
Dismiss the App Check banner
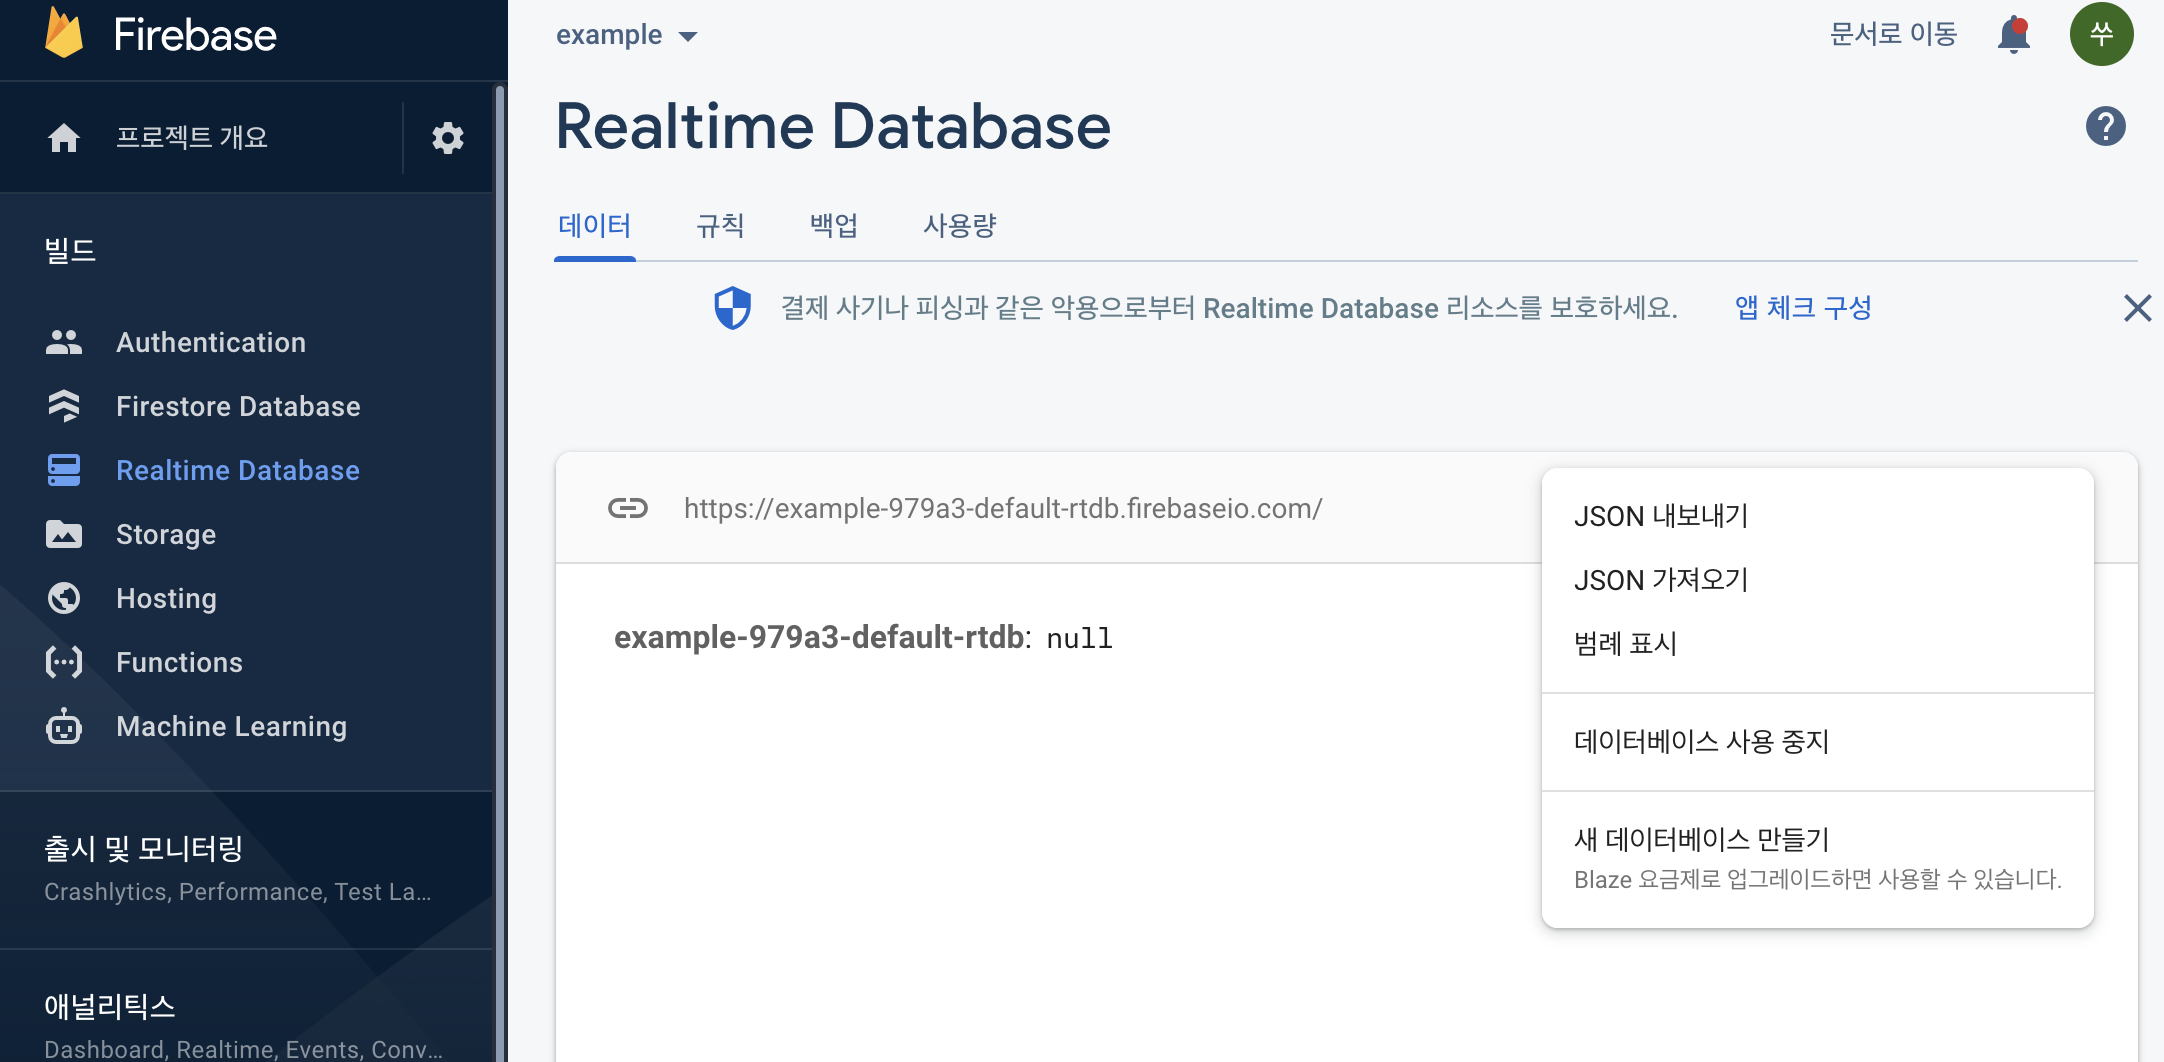click(x=2138, y=308)
